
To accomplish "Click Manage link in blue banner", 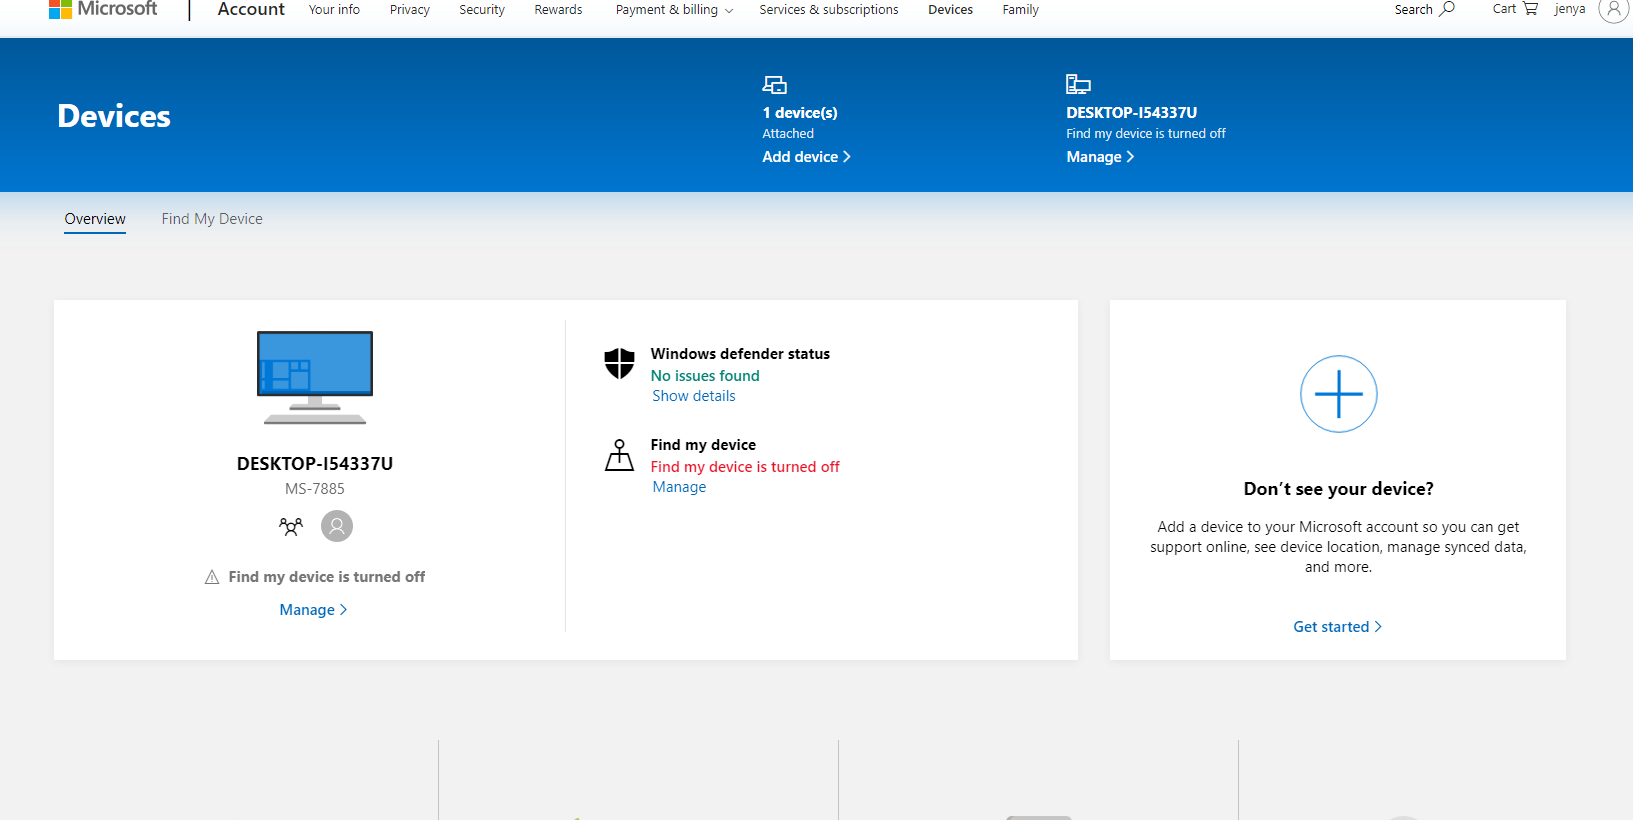I will pyautogui.click(x=1100, y=157).
